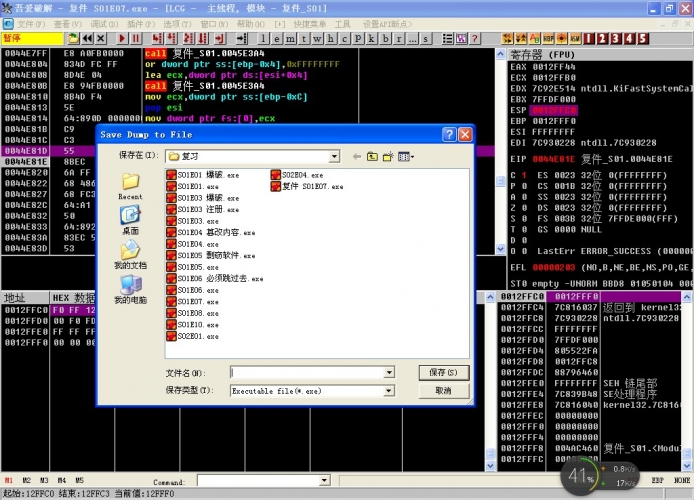This screenshot has height=500, width=694.
Task: Click the 文件名 filename input field
Action: click(x=305, y=372)
